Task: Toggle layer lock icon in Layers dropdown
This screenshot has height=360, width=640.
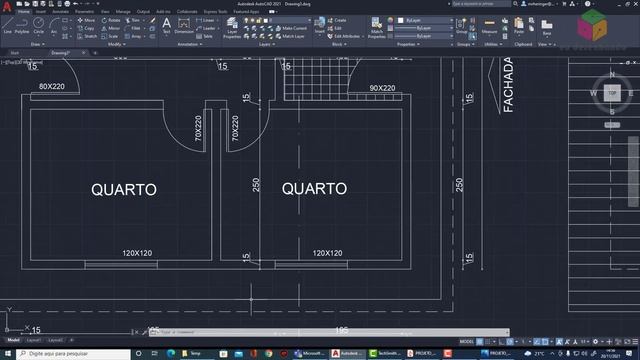Action: coord(259,20)
